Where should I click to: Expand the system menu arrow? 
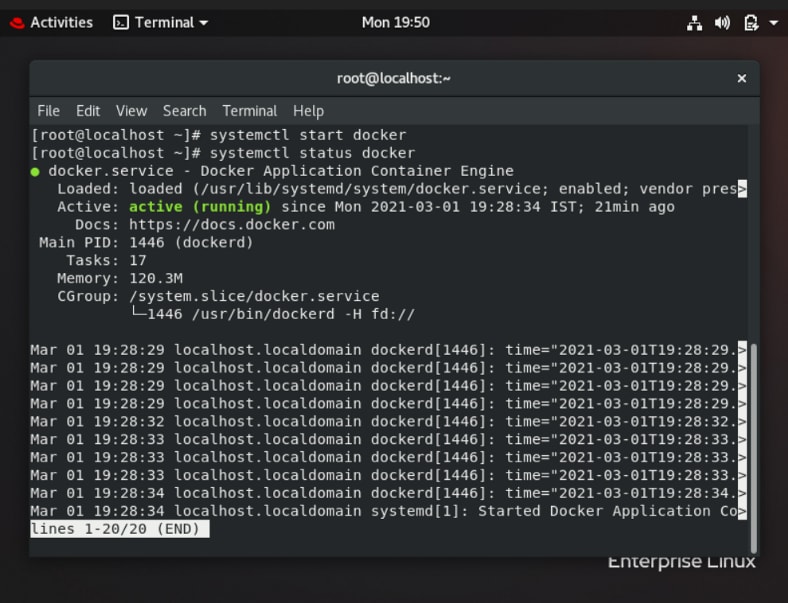tap(773, 23)
